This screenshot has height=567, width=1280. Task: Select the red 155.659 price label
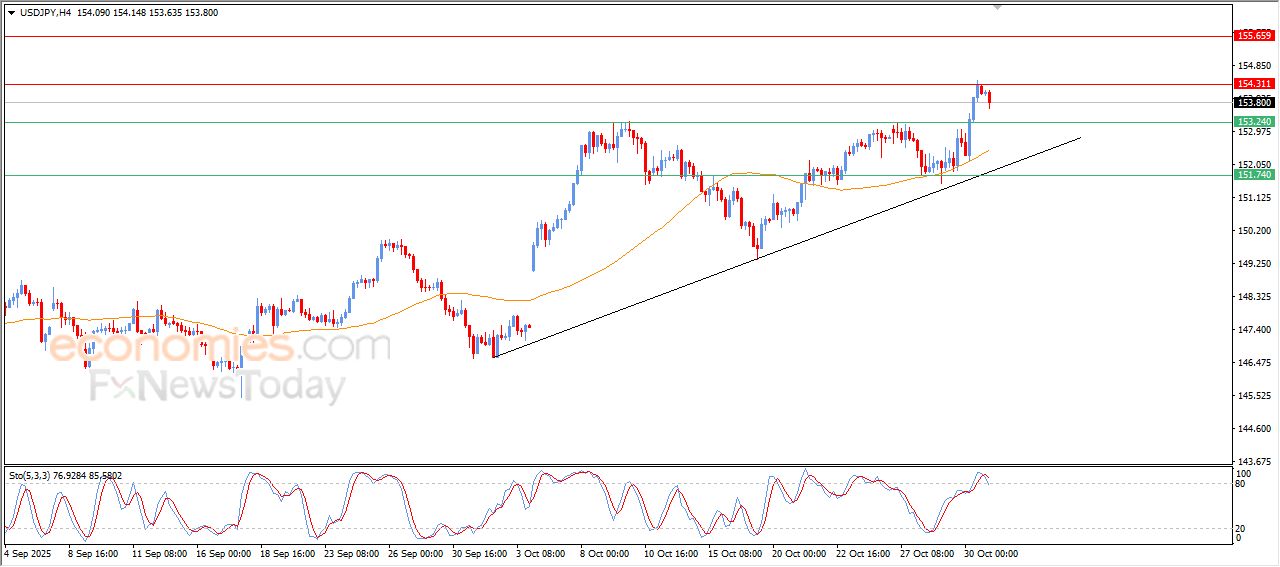pyautogui.click(x=1255, y=36)
